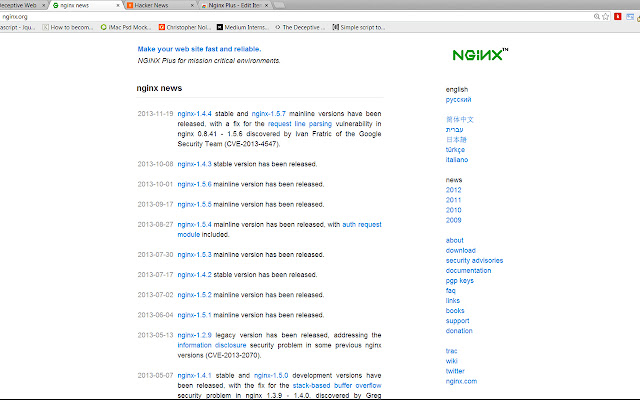Switch language to Japanese

(x=456, y=140)
